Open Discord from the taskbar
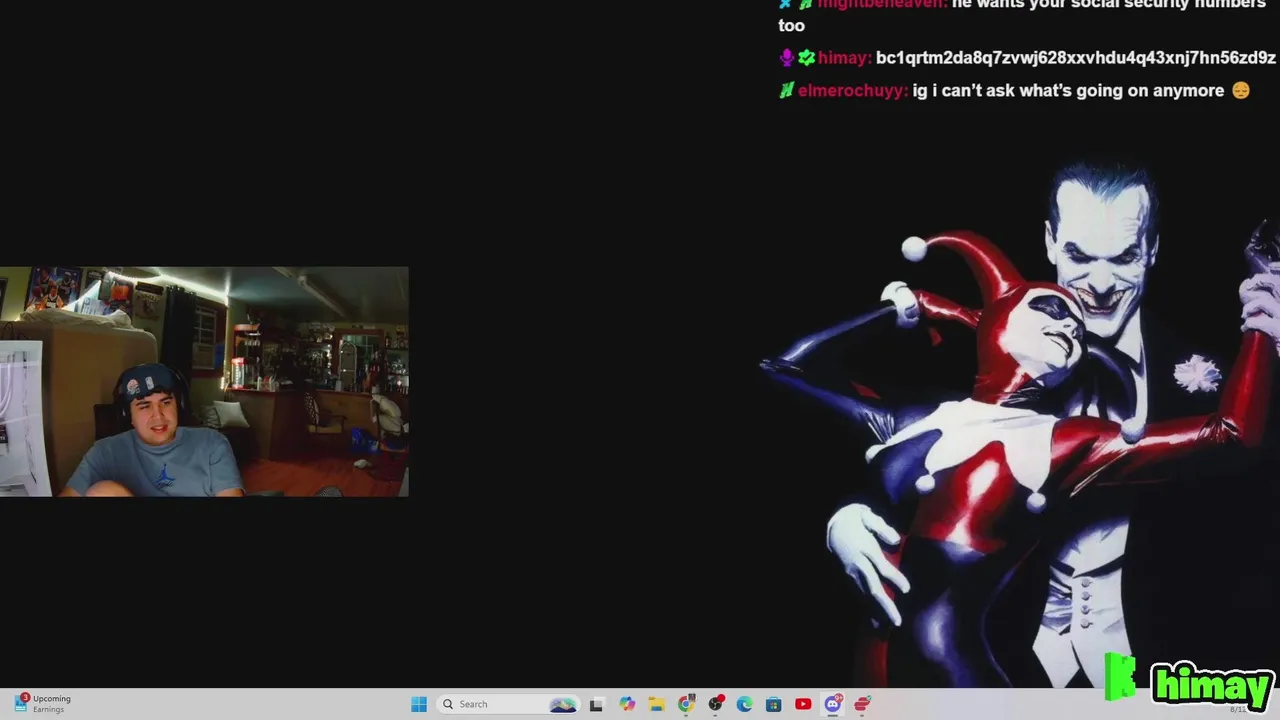1280x720 pixels. [x=832, y=704]
